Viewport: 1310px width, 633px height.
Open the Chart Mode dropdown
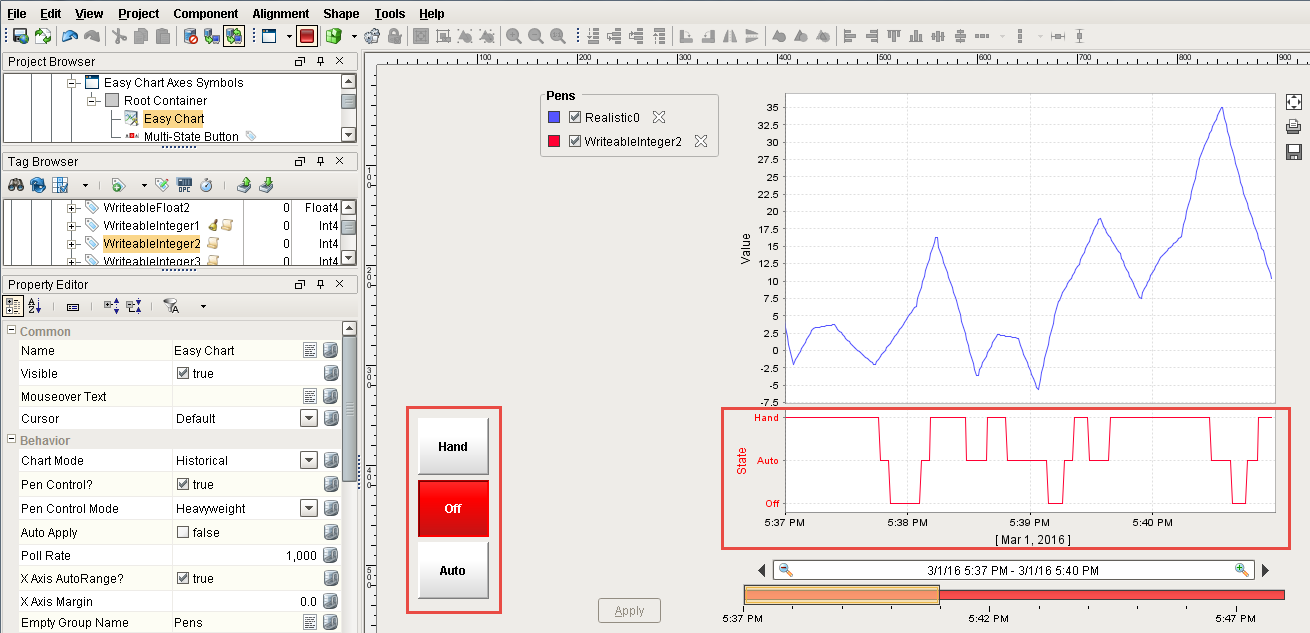[x=309, y=461]
